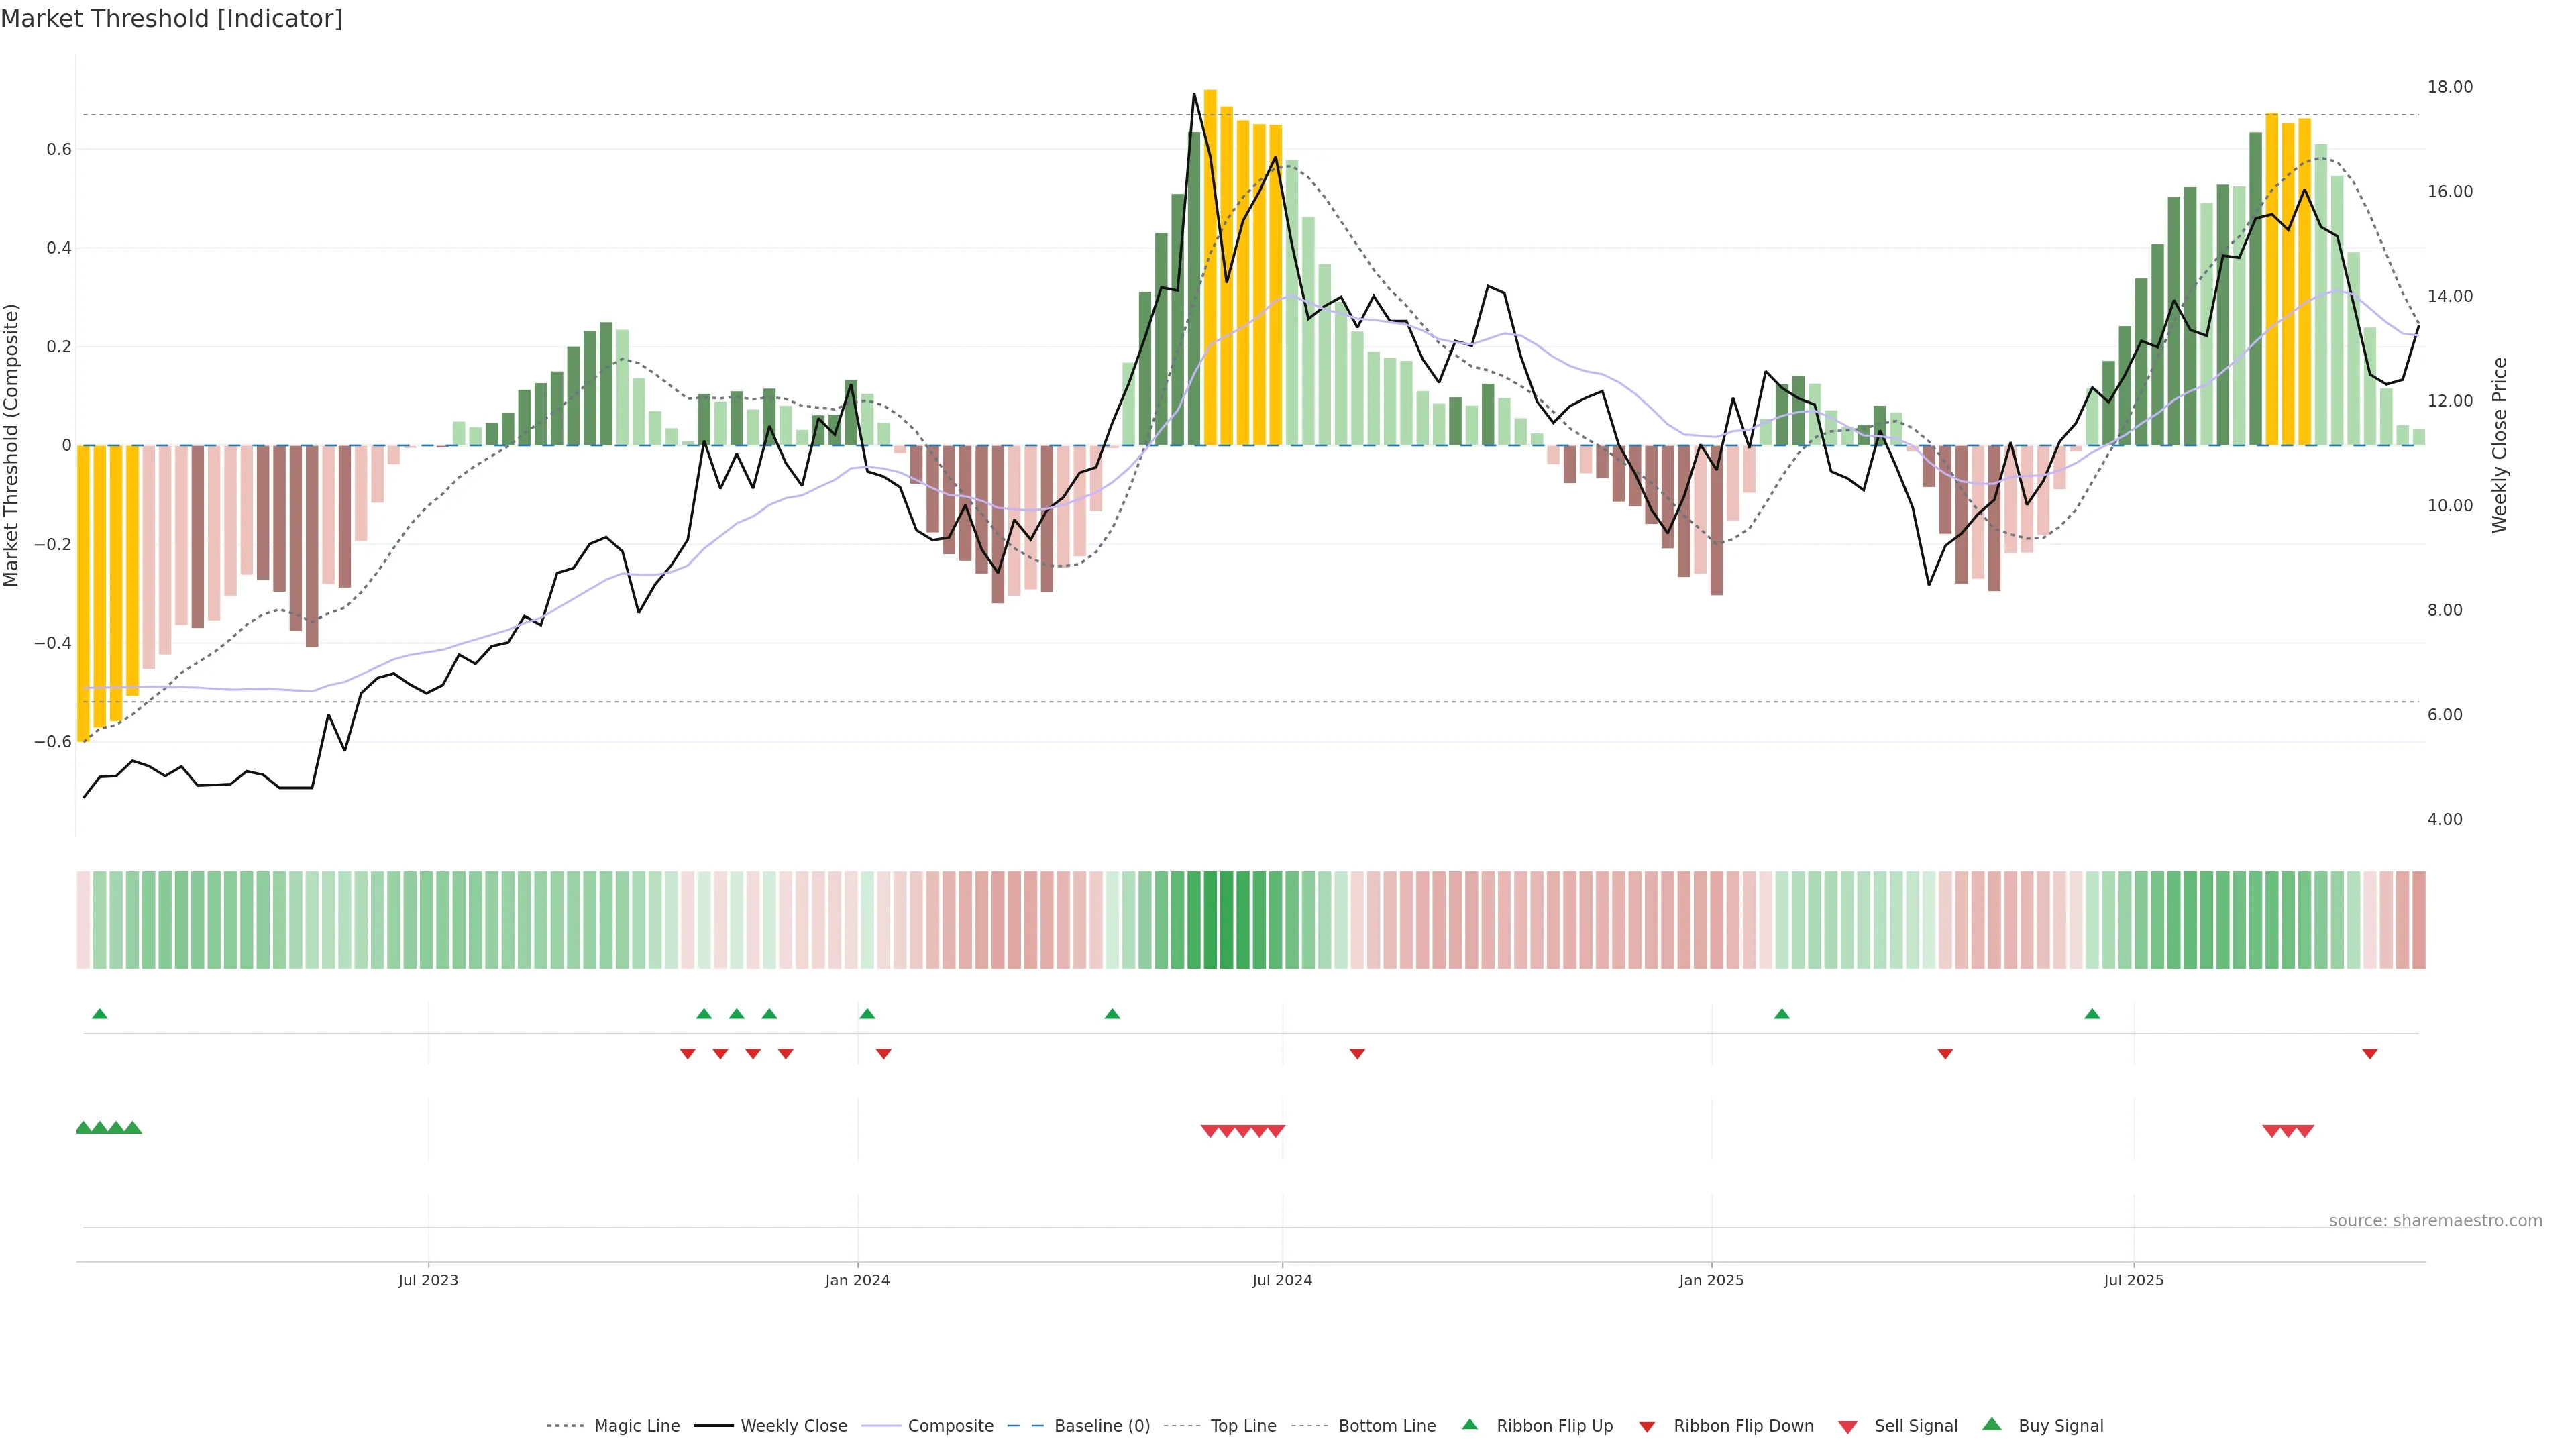Image resolution: width=2576 pixels, height=1449 pixels.
Task: Click the darkest green ribbon bar near June 2024
Action: (x=1210, y=920)
